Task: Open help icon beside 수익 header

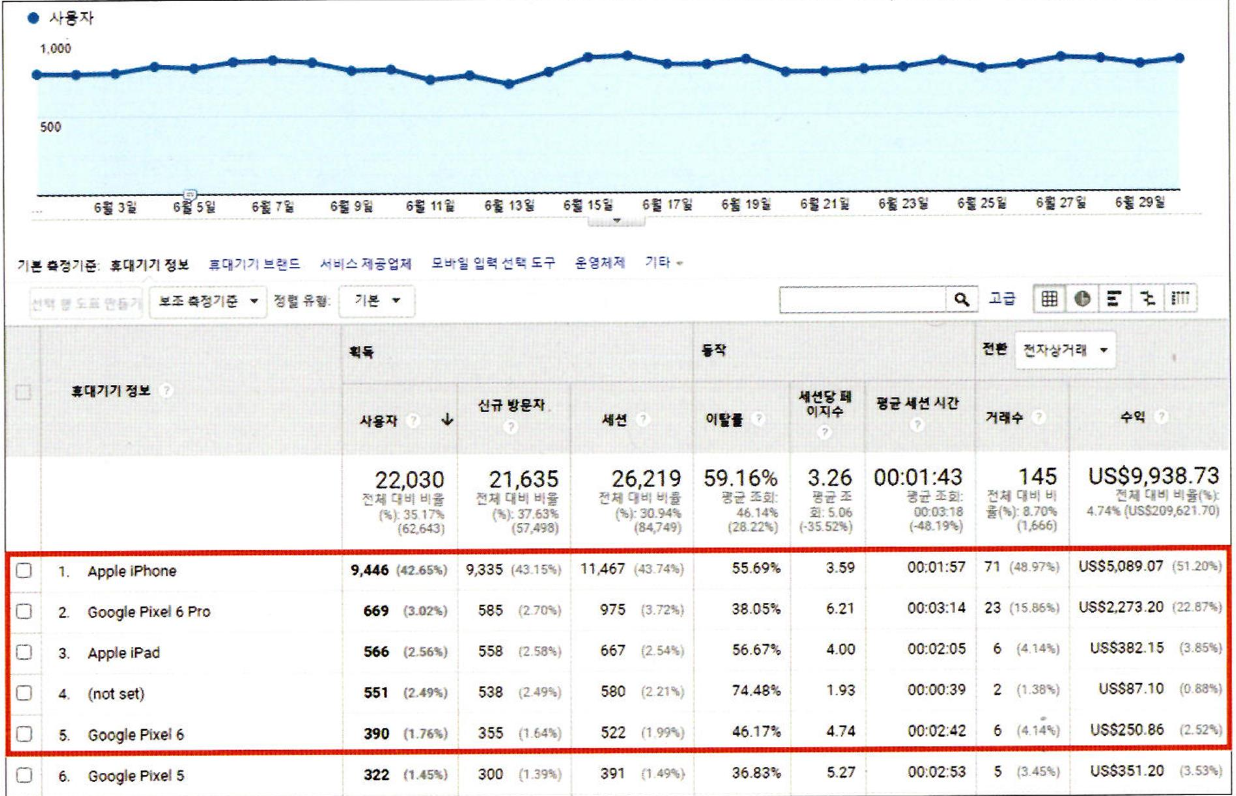Action: point(1162,416)
